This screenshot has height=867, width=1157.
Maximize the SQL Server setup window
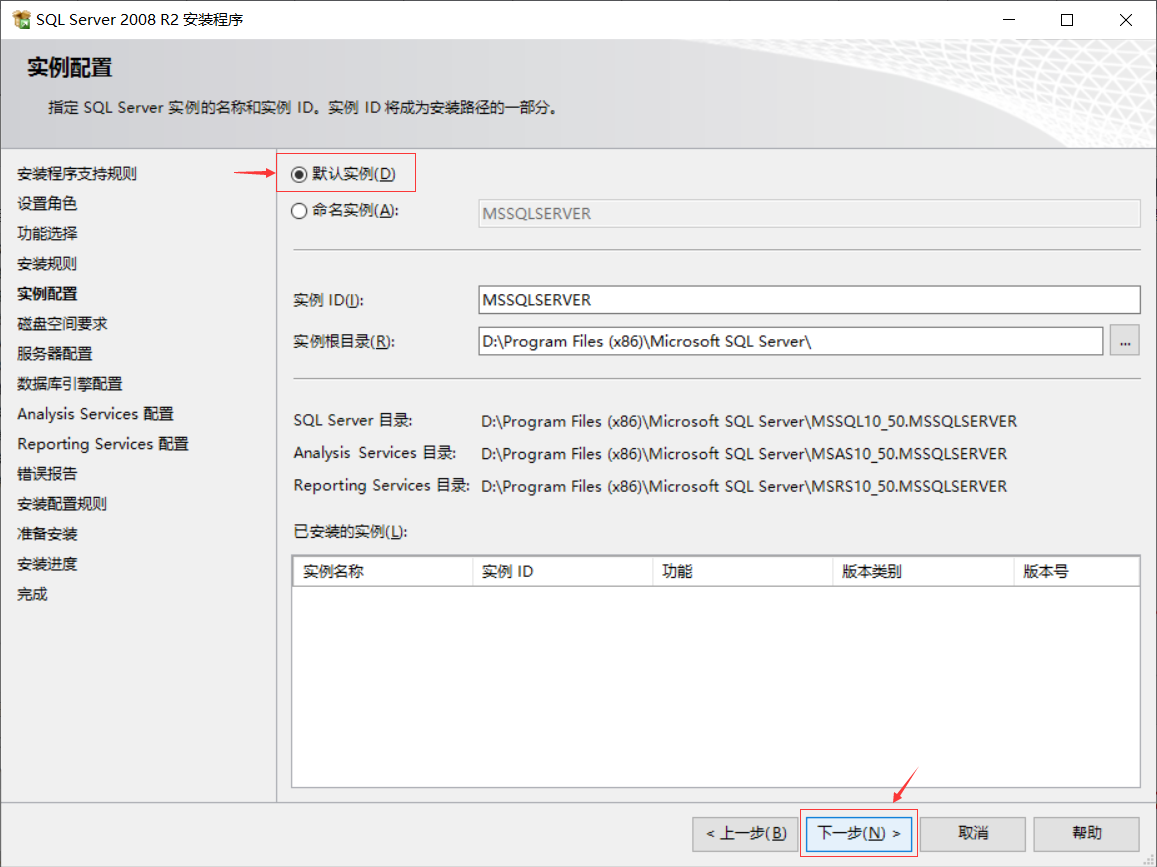1067,20
